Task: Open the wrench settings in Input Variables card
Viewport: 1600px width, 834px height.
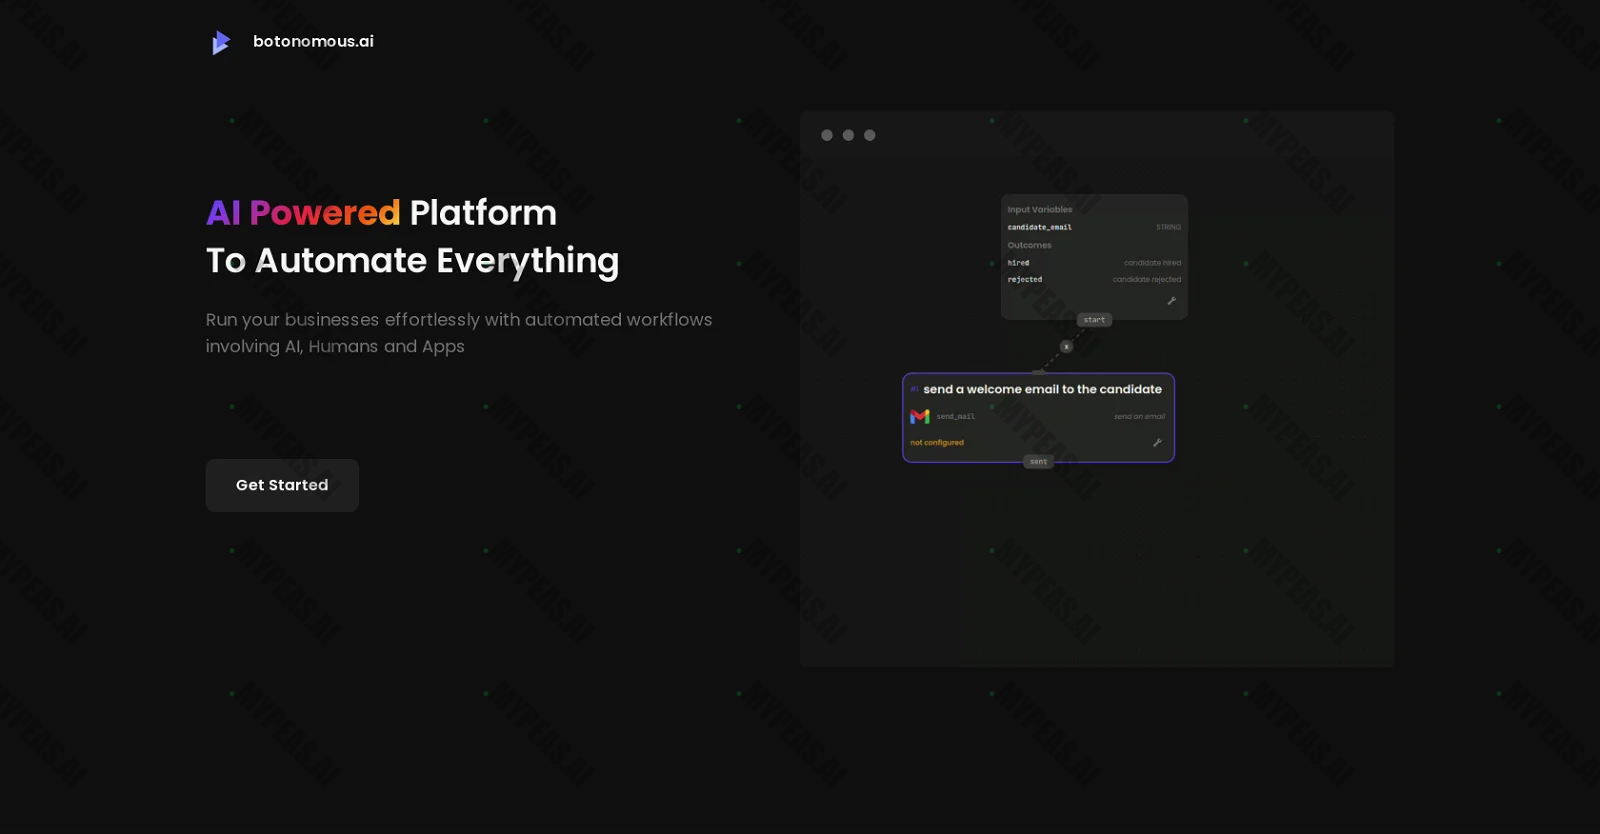Action: [x=1171, y=301]
